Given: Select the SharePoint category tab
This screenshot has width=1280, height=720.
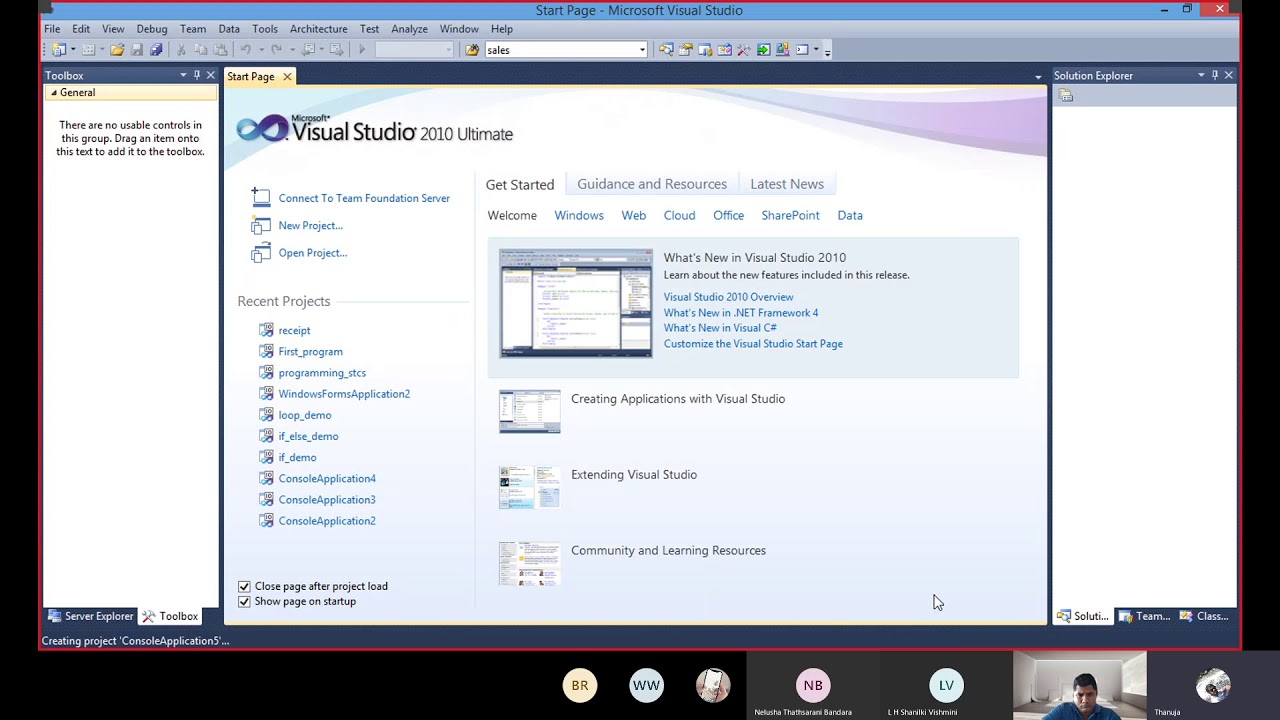Looking at the screenshot, I should click(x=790, y=215).
